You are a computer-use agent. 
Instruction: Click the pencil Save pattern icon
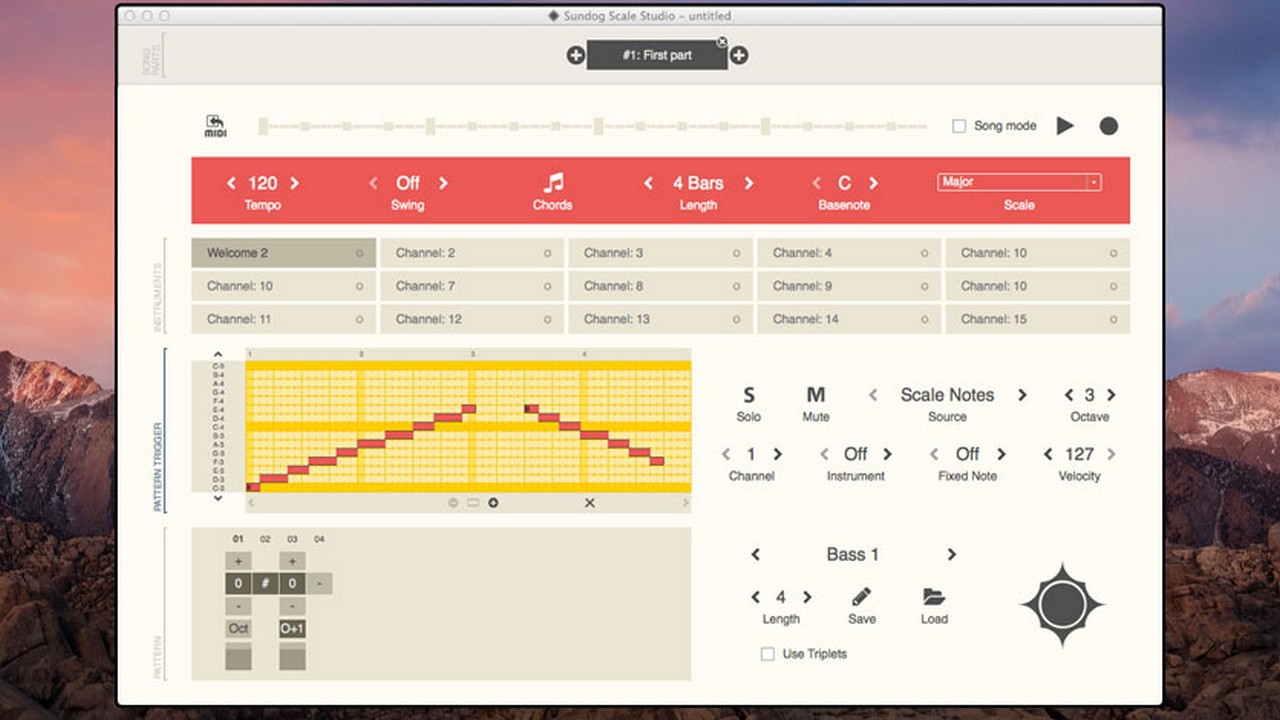[x=861, y=597]
